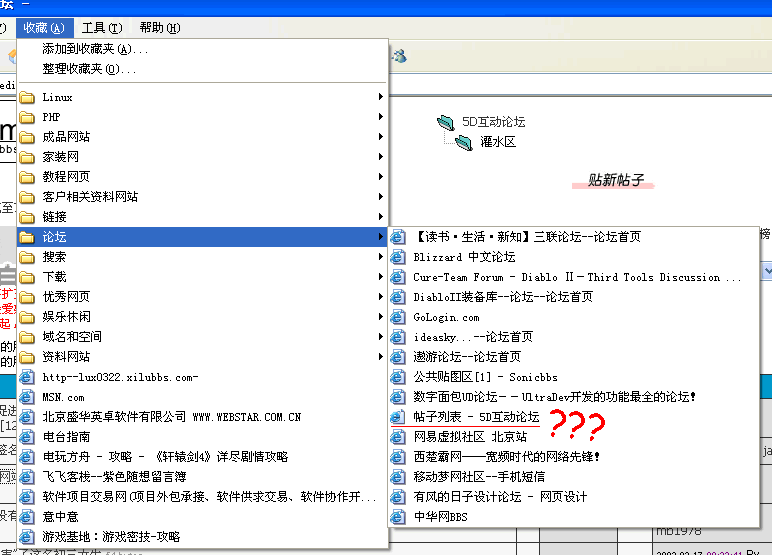Open the 软件项目交易网 favorite
772x555 pixels.
(x=203, y=497)
